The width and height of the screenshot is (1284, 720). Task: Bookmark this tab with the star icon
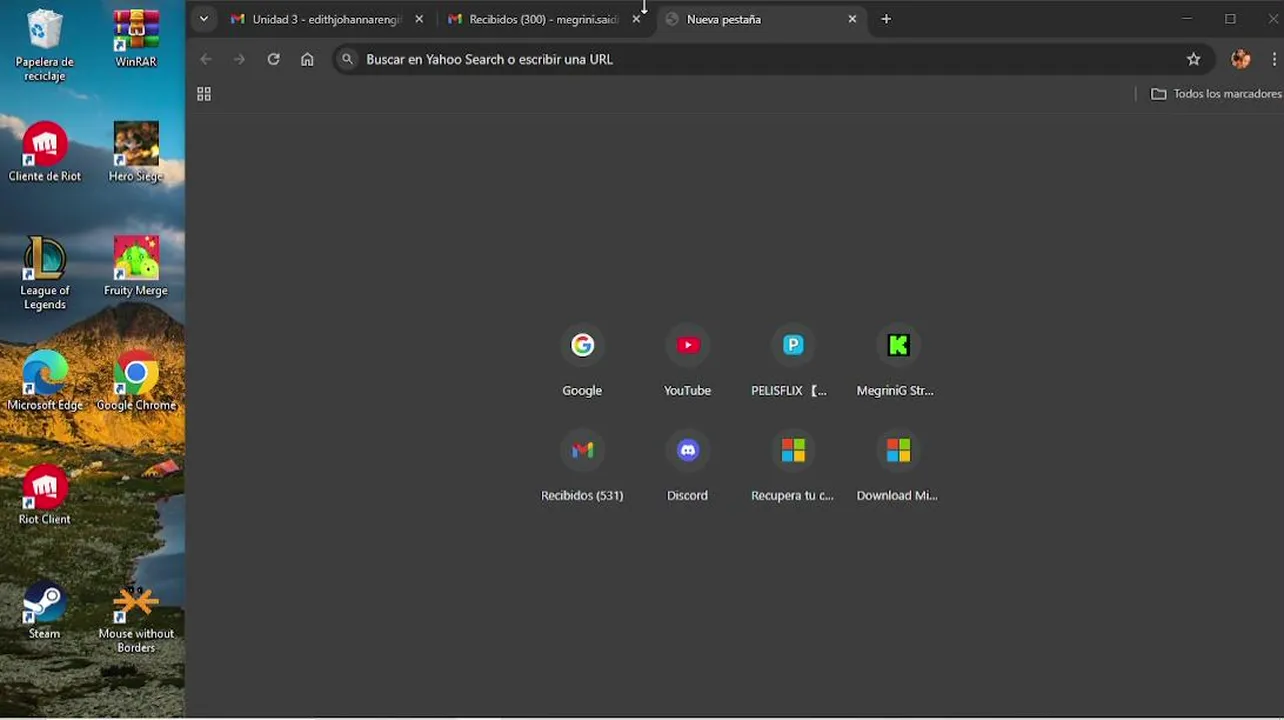pyautogui.click(x=1193, y=59)
